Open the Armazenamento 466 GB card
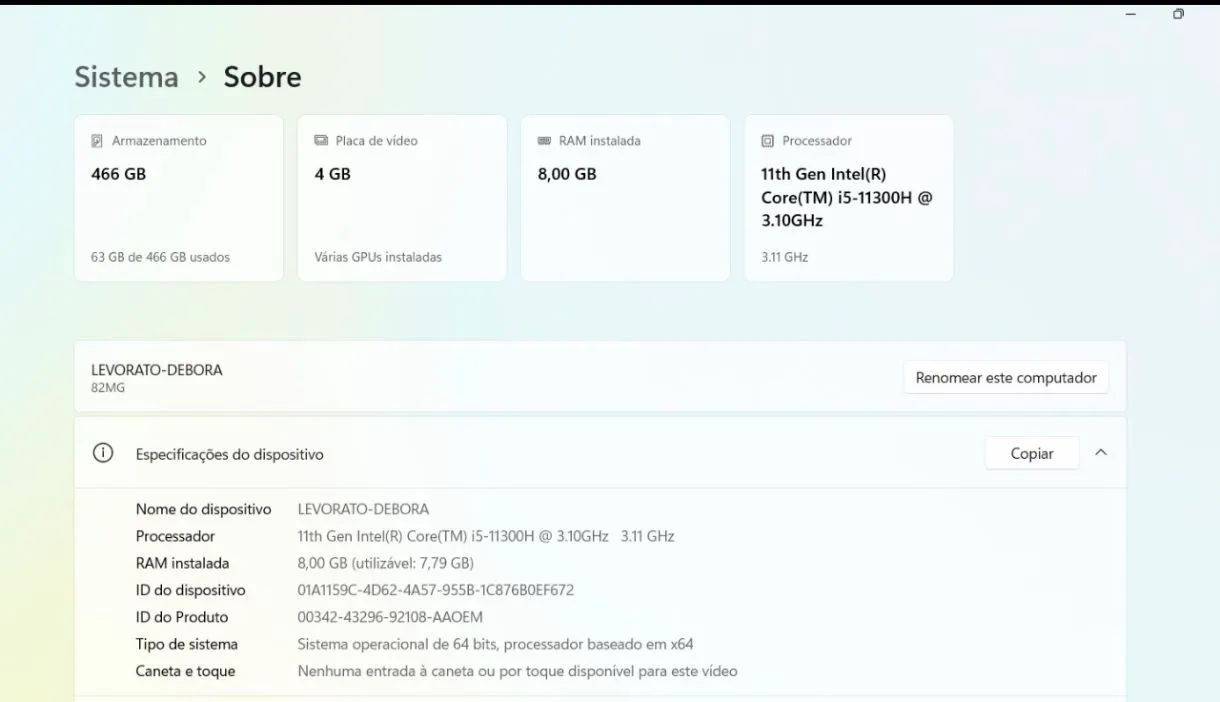 [179, 198]
